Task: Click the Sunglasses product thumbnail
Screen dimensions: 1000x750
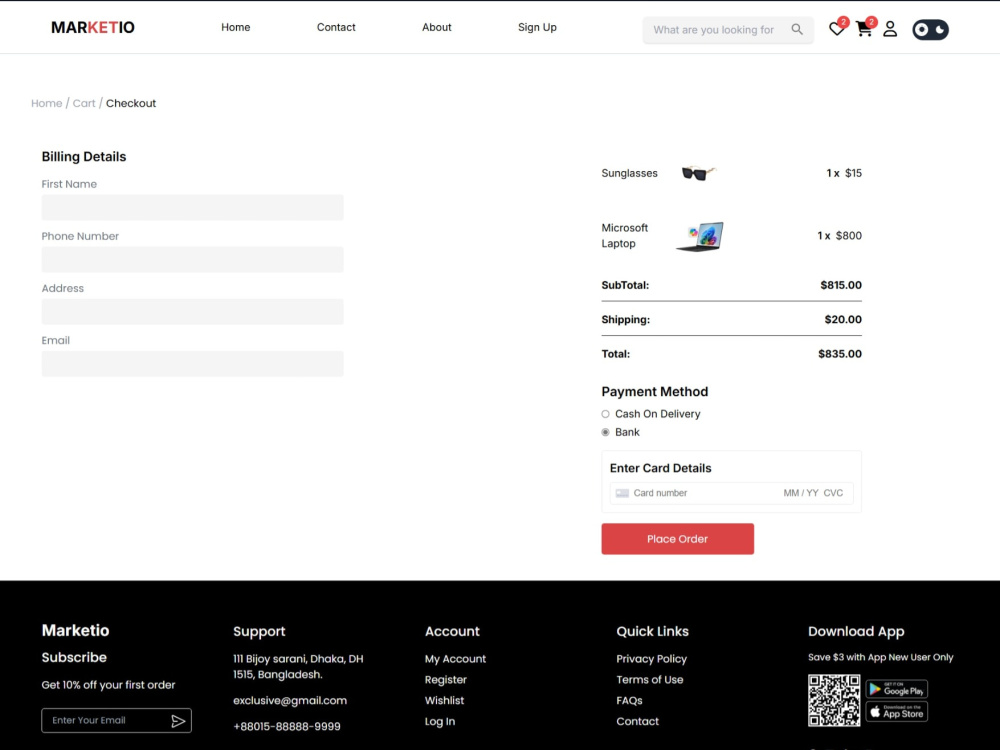Action: tap(699, 173)
